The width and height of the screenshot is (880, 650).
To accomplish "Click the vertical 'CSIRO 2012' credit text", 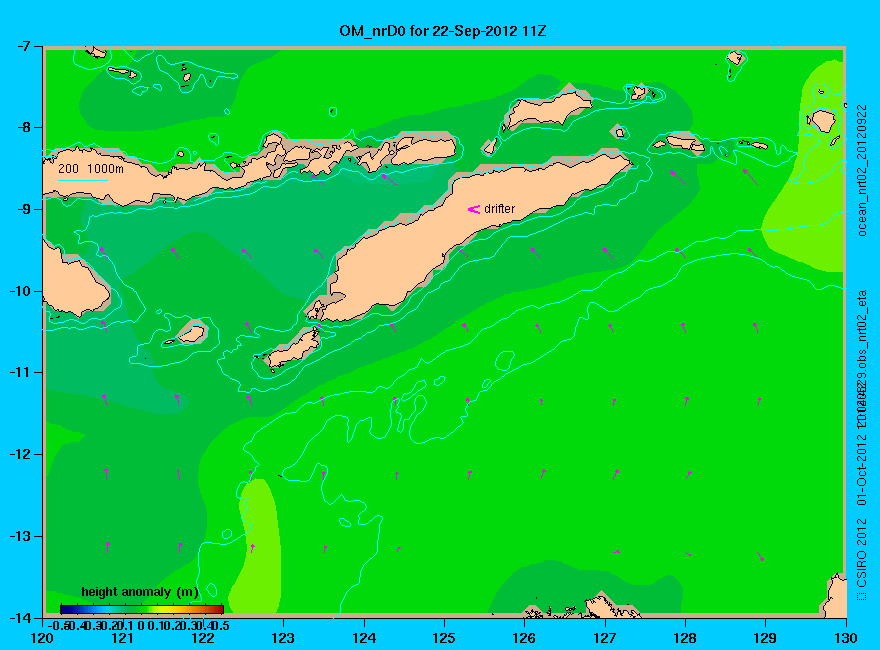I will (862, 553).
